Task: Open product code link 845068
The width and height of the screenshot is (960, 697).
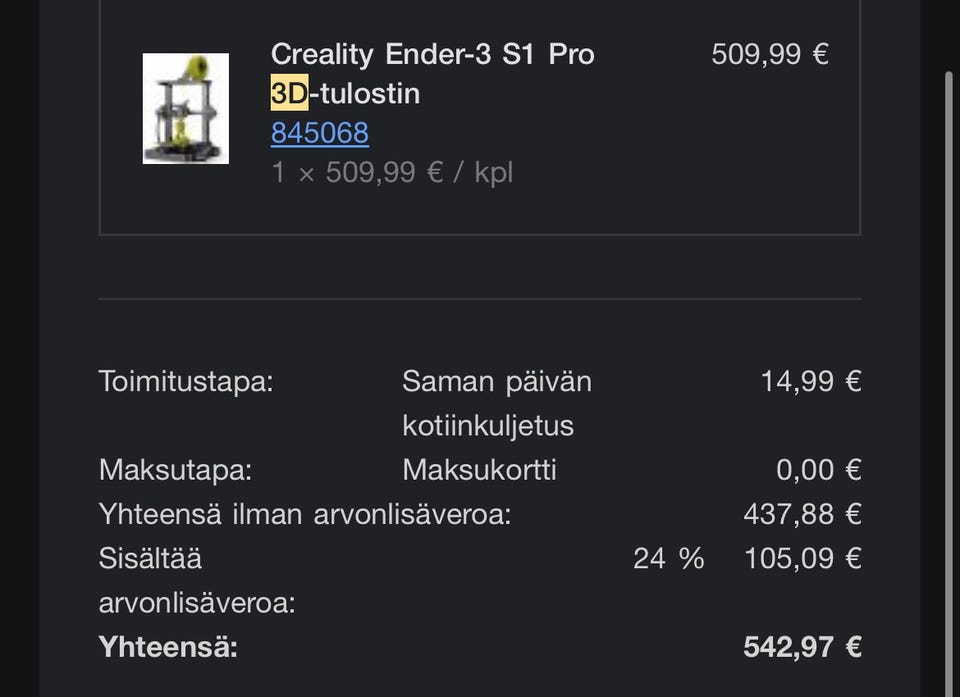Action: click(320, 133)
